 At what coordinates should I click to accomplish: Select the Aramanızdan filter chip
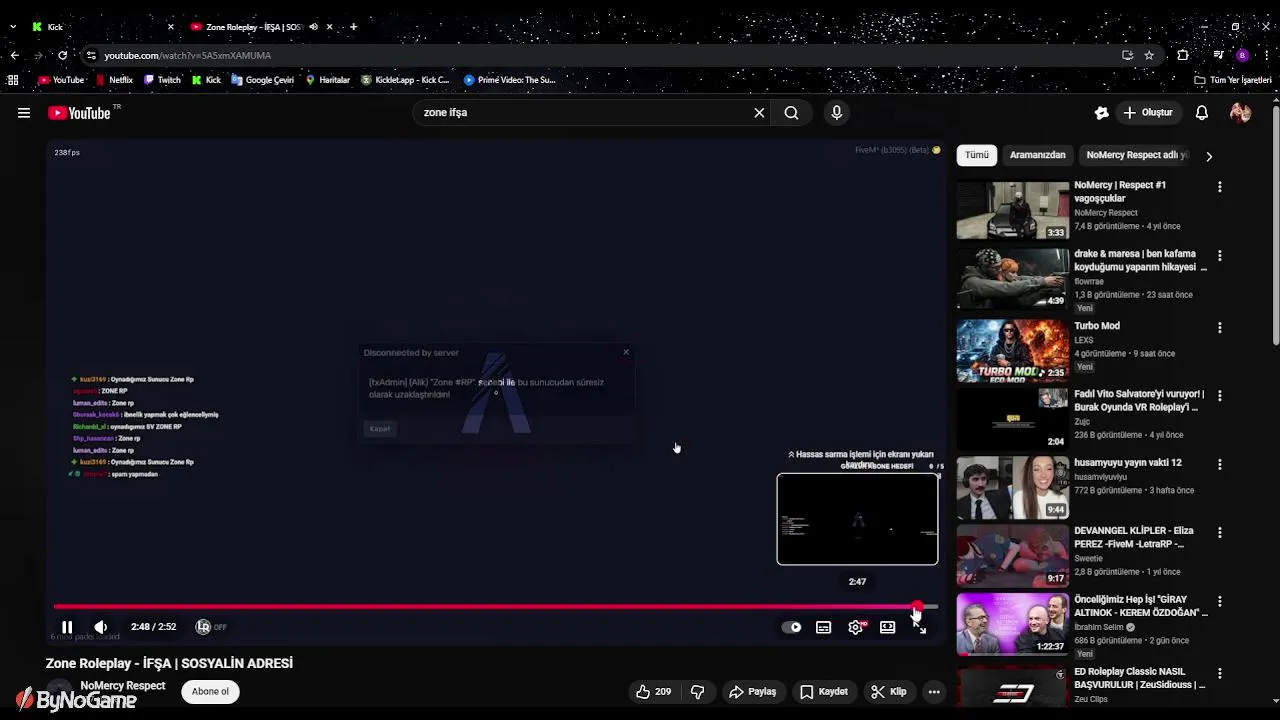pyautogui.click(x=1037, y=155)
